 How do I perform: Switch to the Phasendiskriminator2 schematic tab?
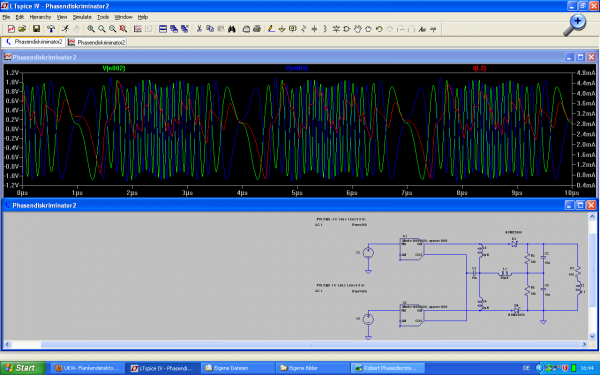pyautogui.click(x=34, y=42)
